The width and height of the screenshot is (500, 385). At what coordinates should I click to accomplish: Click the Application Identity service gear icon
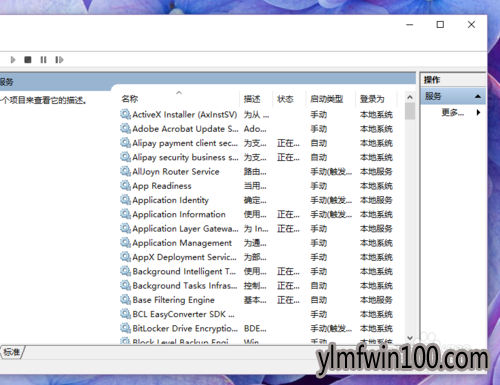(125, 200)
